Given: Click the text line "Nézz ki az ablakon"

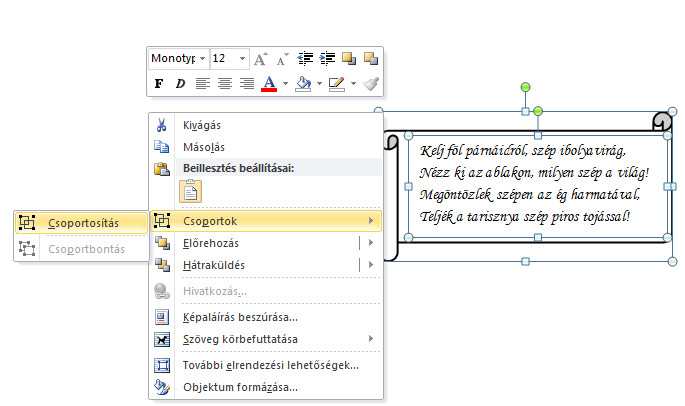Looking at the screenshot, I should tap(534, 173).
